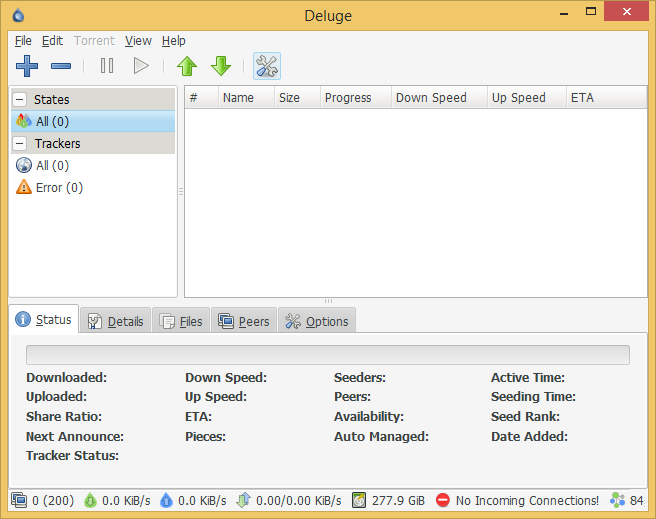Click the download speed green icon
656x519 pixels.
tap(90, 500)
